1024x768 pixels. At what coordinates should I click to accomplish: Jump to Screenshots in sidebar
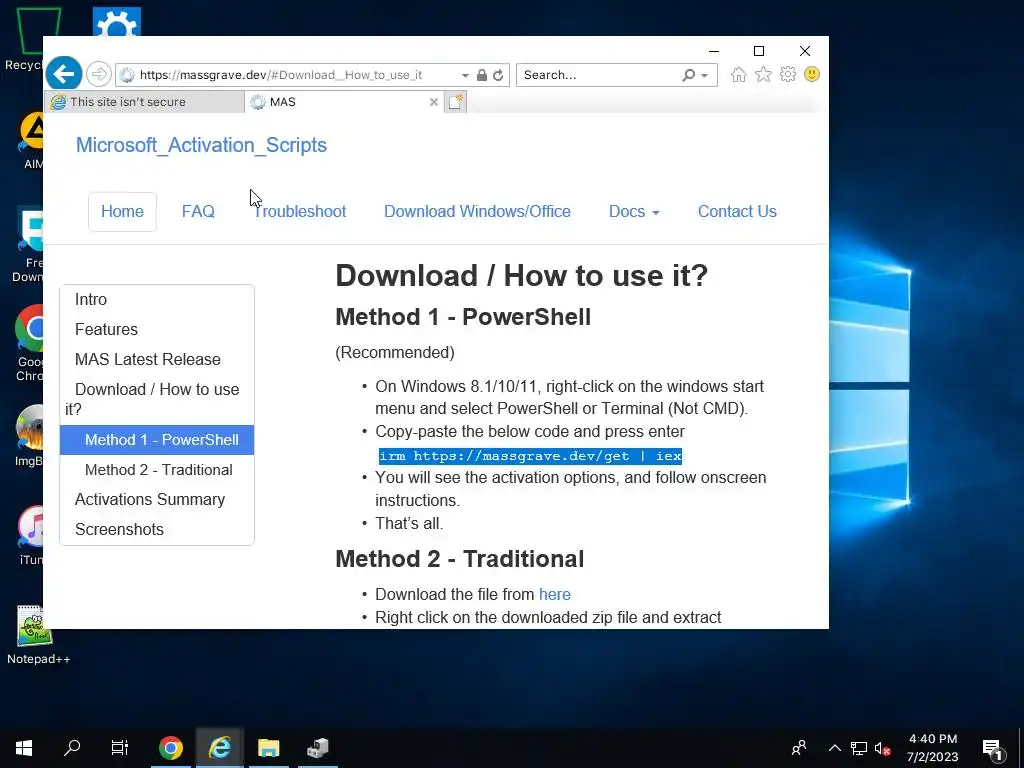157,529
